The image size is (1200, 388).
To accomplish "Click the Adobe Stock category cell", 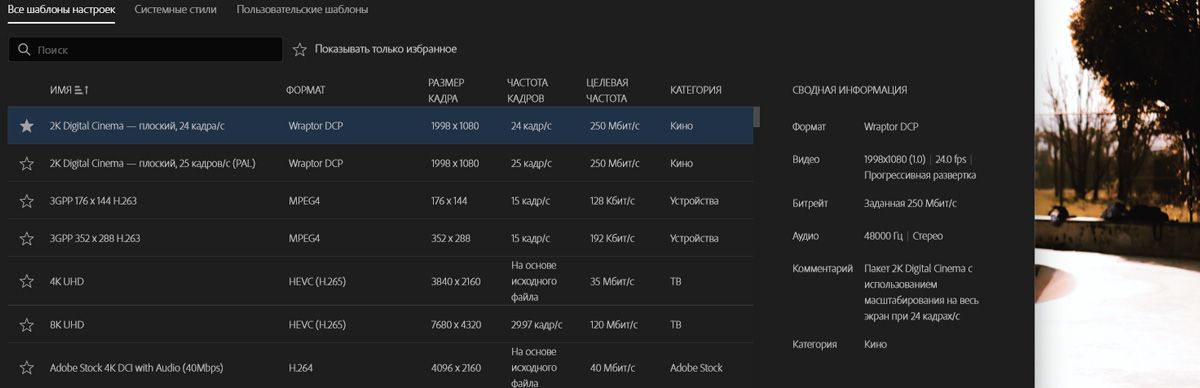I will [696, 368].
